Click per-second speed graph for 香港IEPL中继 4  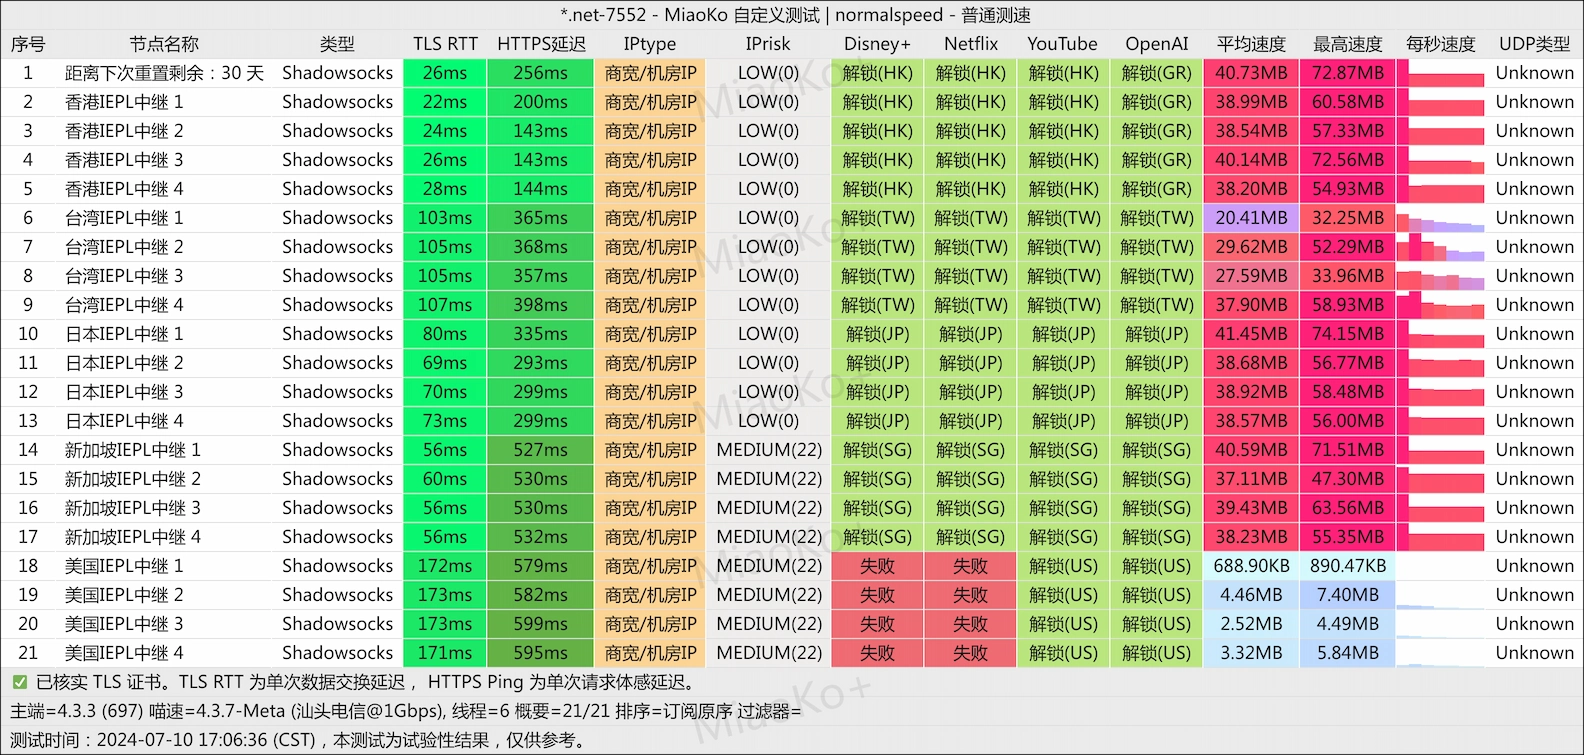click(1440, 189)
